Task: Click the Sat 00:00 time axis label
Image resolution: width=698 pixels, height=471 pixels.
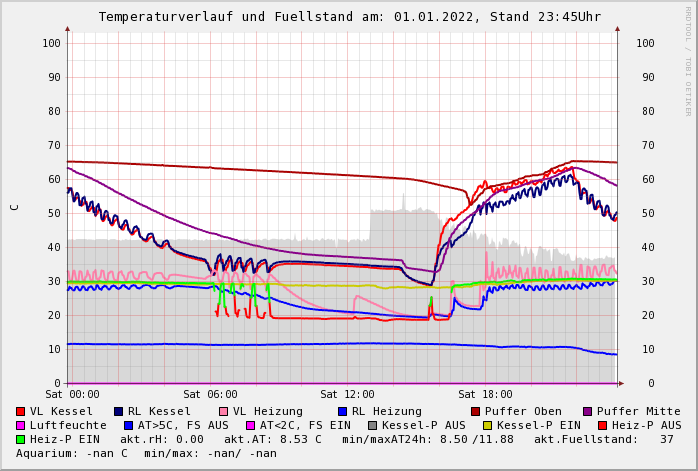Action: (x=72, y=394)
